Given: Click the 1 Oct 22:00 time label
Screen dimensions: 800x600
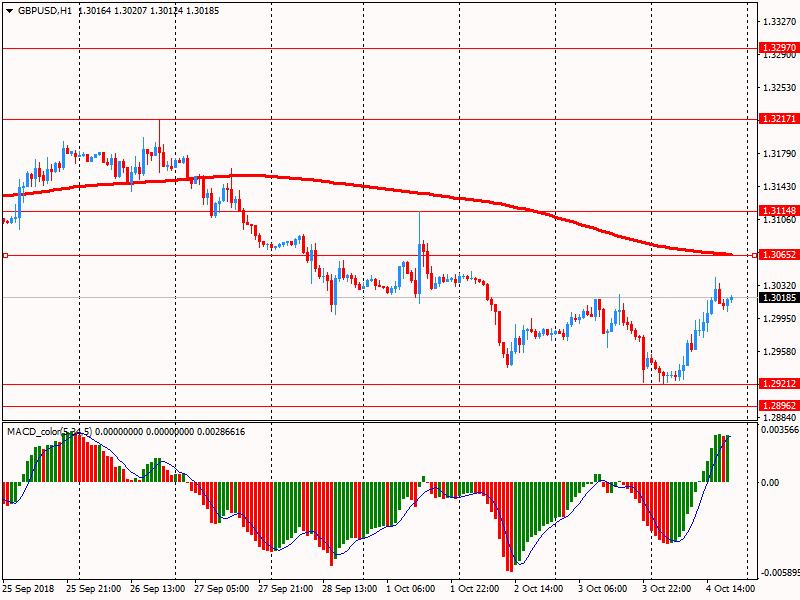Looking at the screenshot, I should [x=474, y=588].
